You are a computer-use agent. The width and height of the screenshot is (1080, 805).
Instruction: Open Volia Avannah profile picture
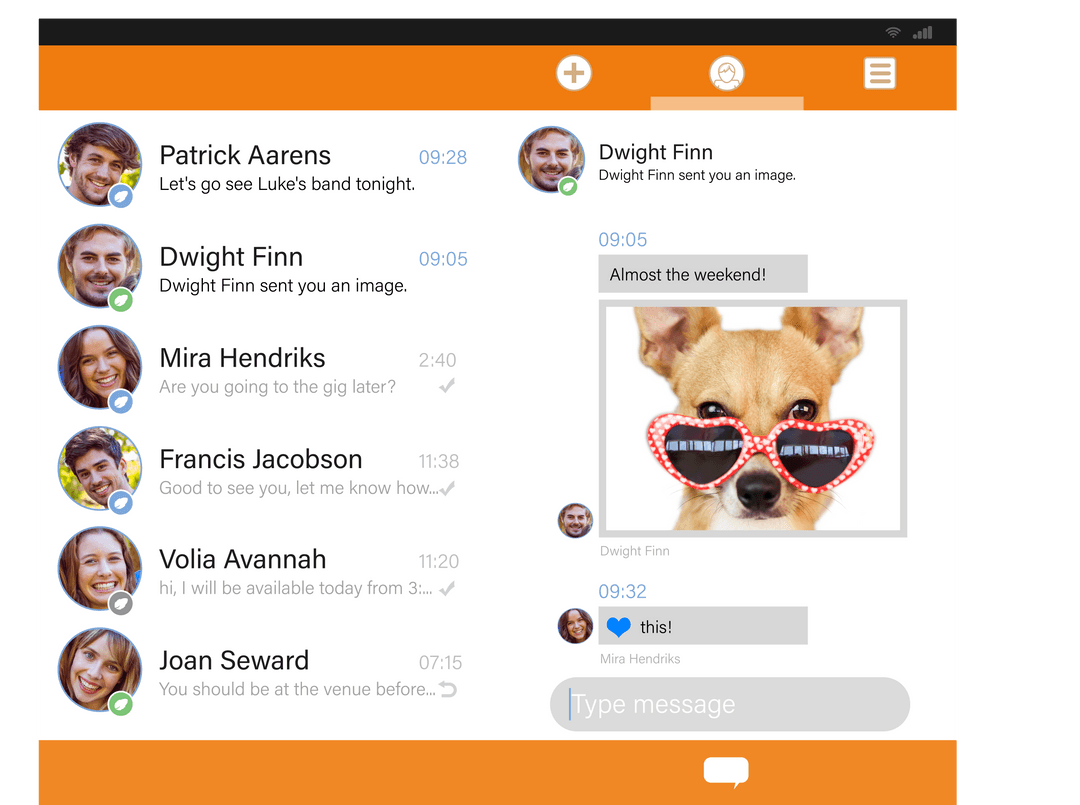point(100,569)
